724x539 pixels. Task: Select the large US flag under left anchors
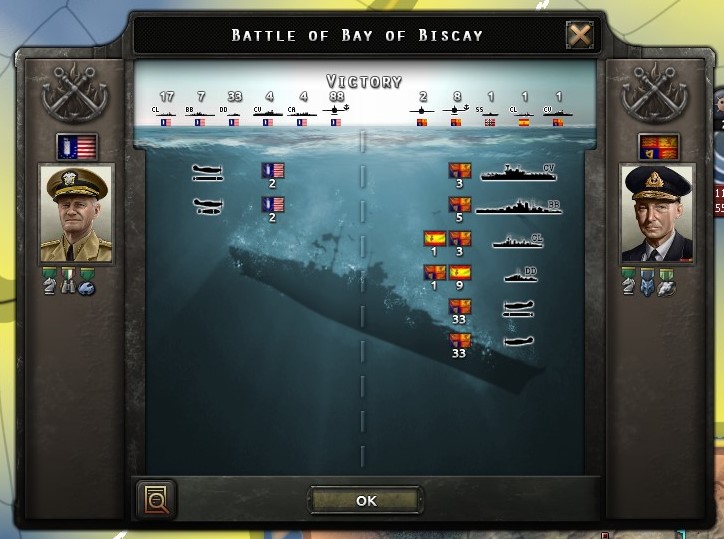77,146
